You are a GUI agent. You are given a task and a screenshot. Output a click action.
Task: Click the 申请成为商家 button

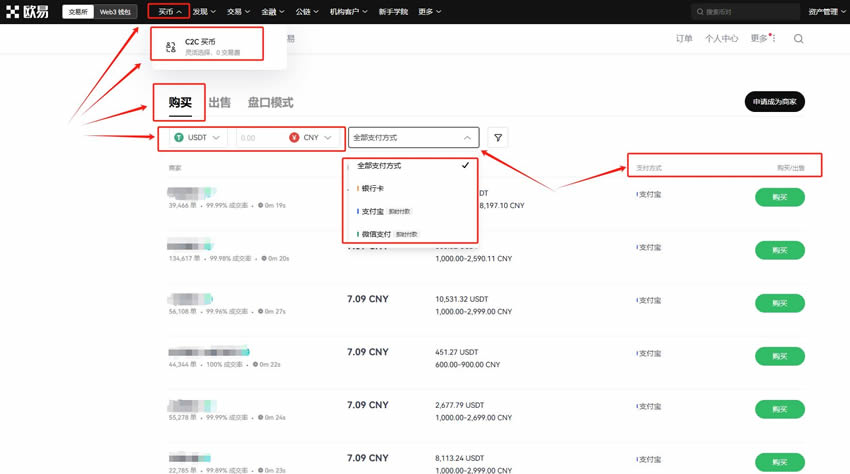(774, 102)
